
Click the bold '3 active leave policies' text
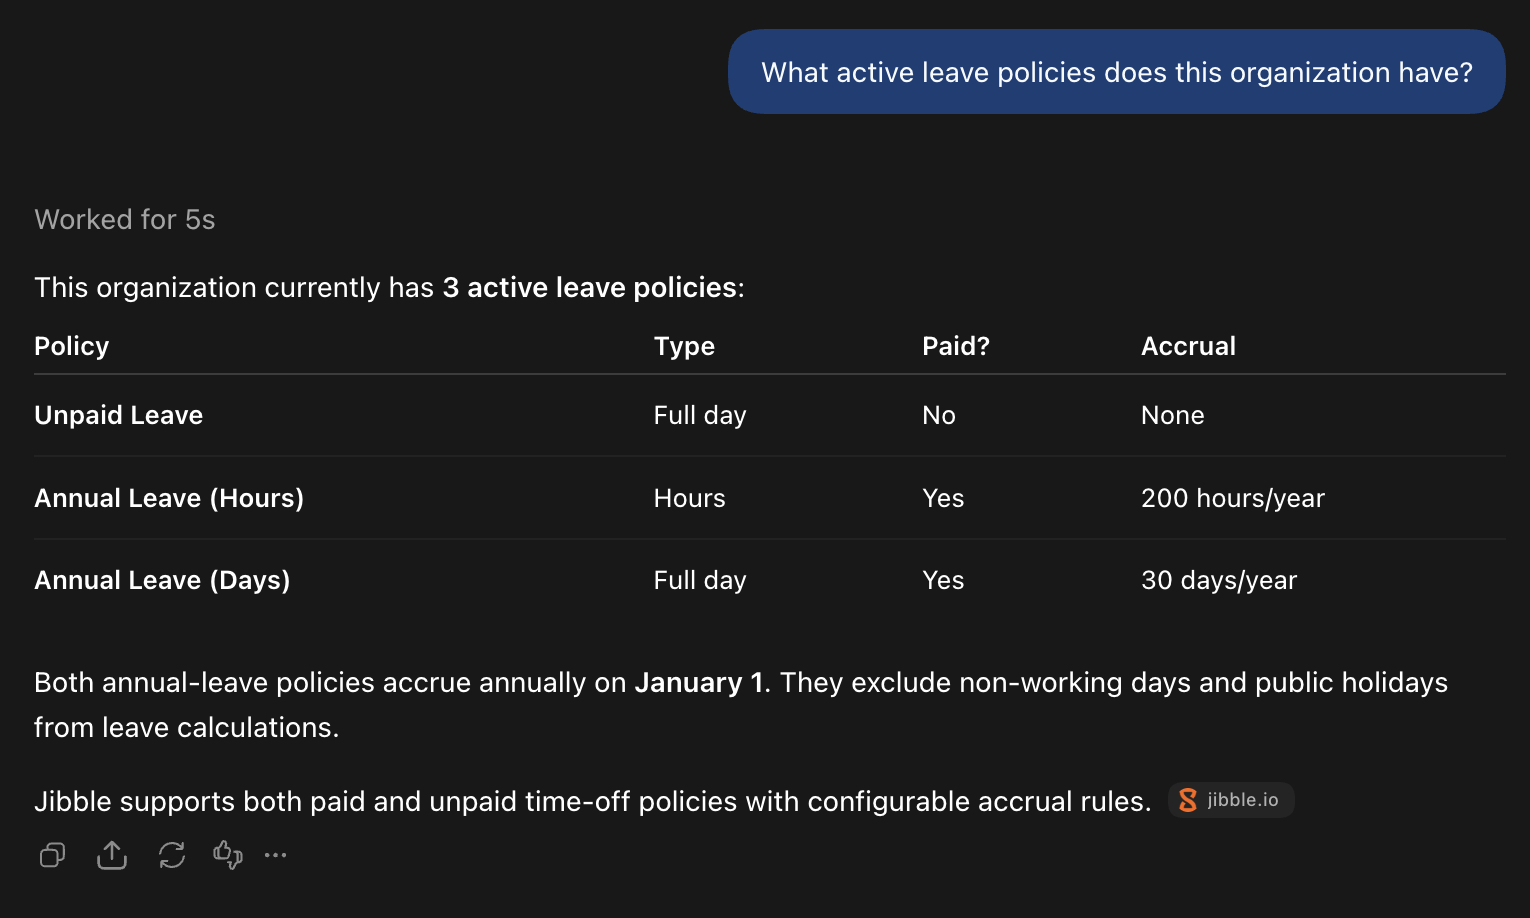pyautogui.click(x=590, y=288)
